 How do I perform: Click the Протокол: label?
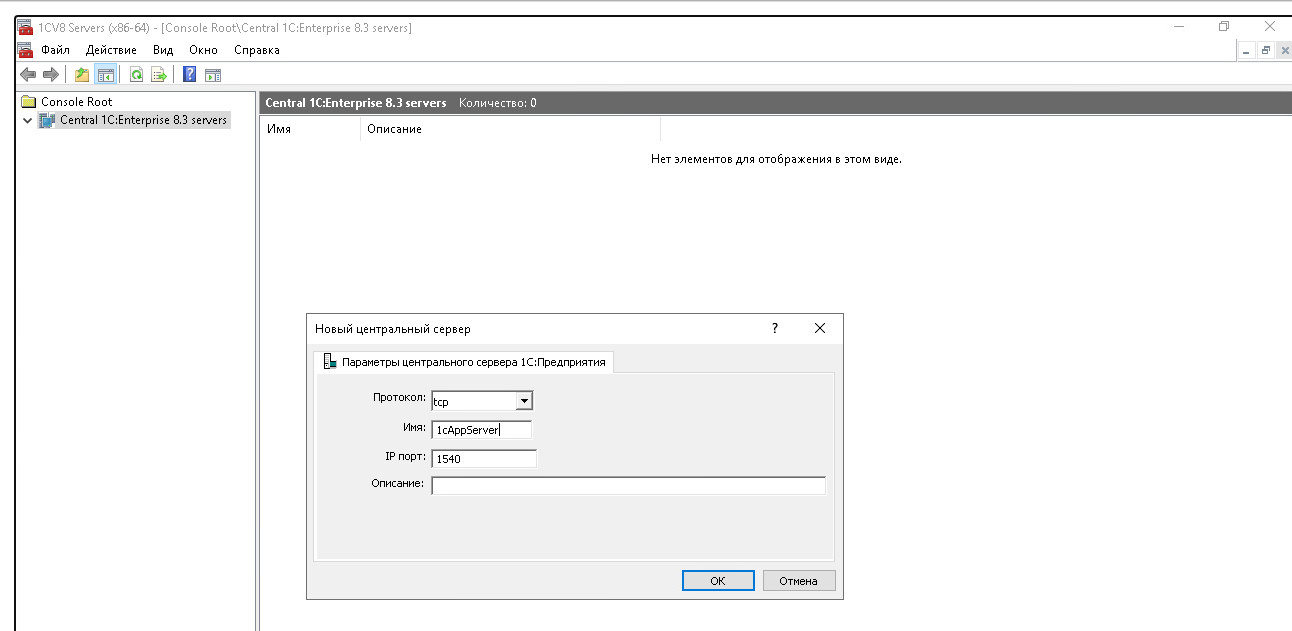398,398
